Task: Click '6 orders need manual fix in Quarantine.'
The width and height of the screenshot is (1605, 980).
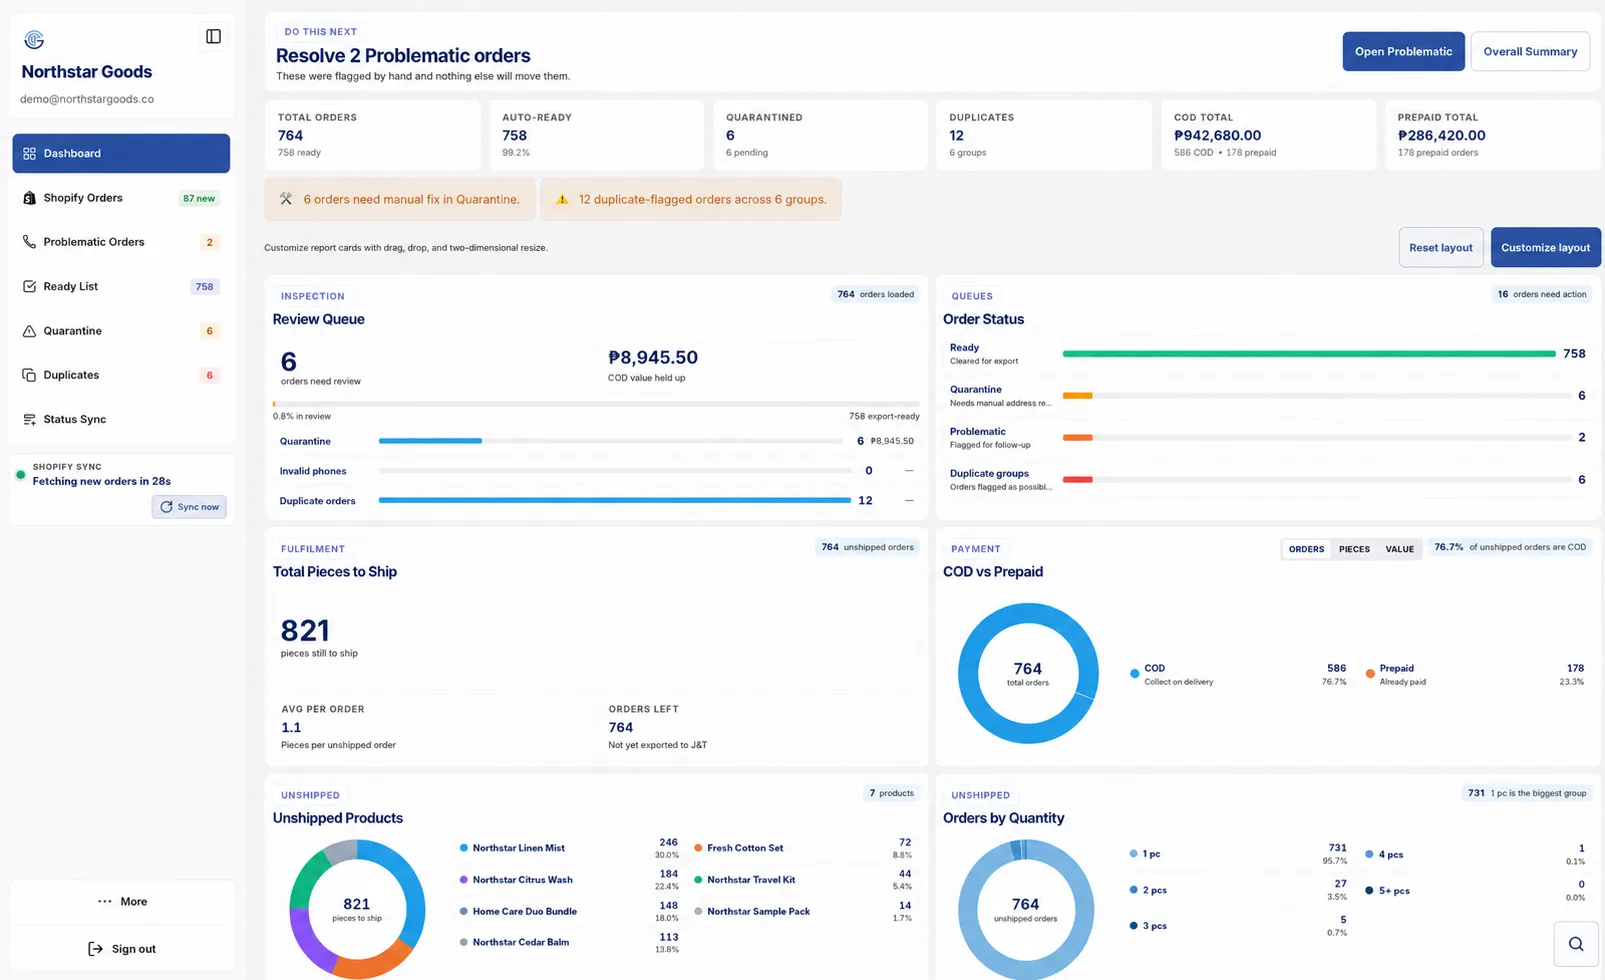Action: (x=412, y=200)
